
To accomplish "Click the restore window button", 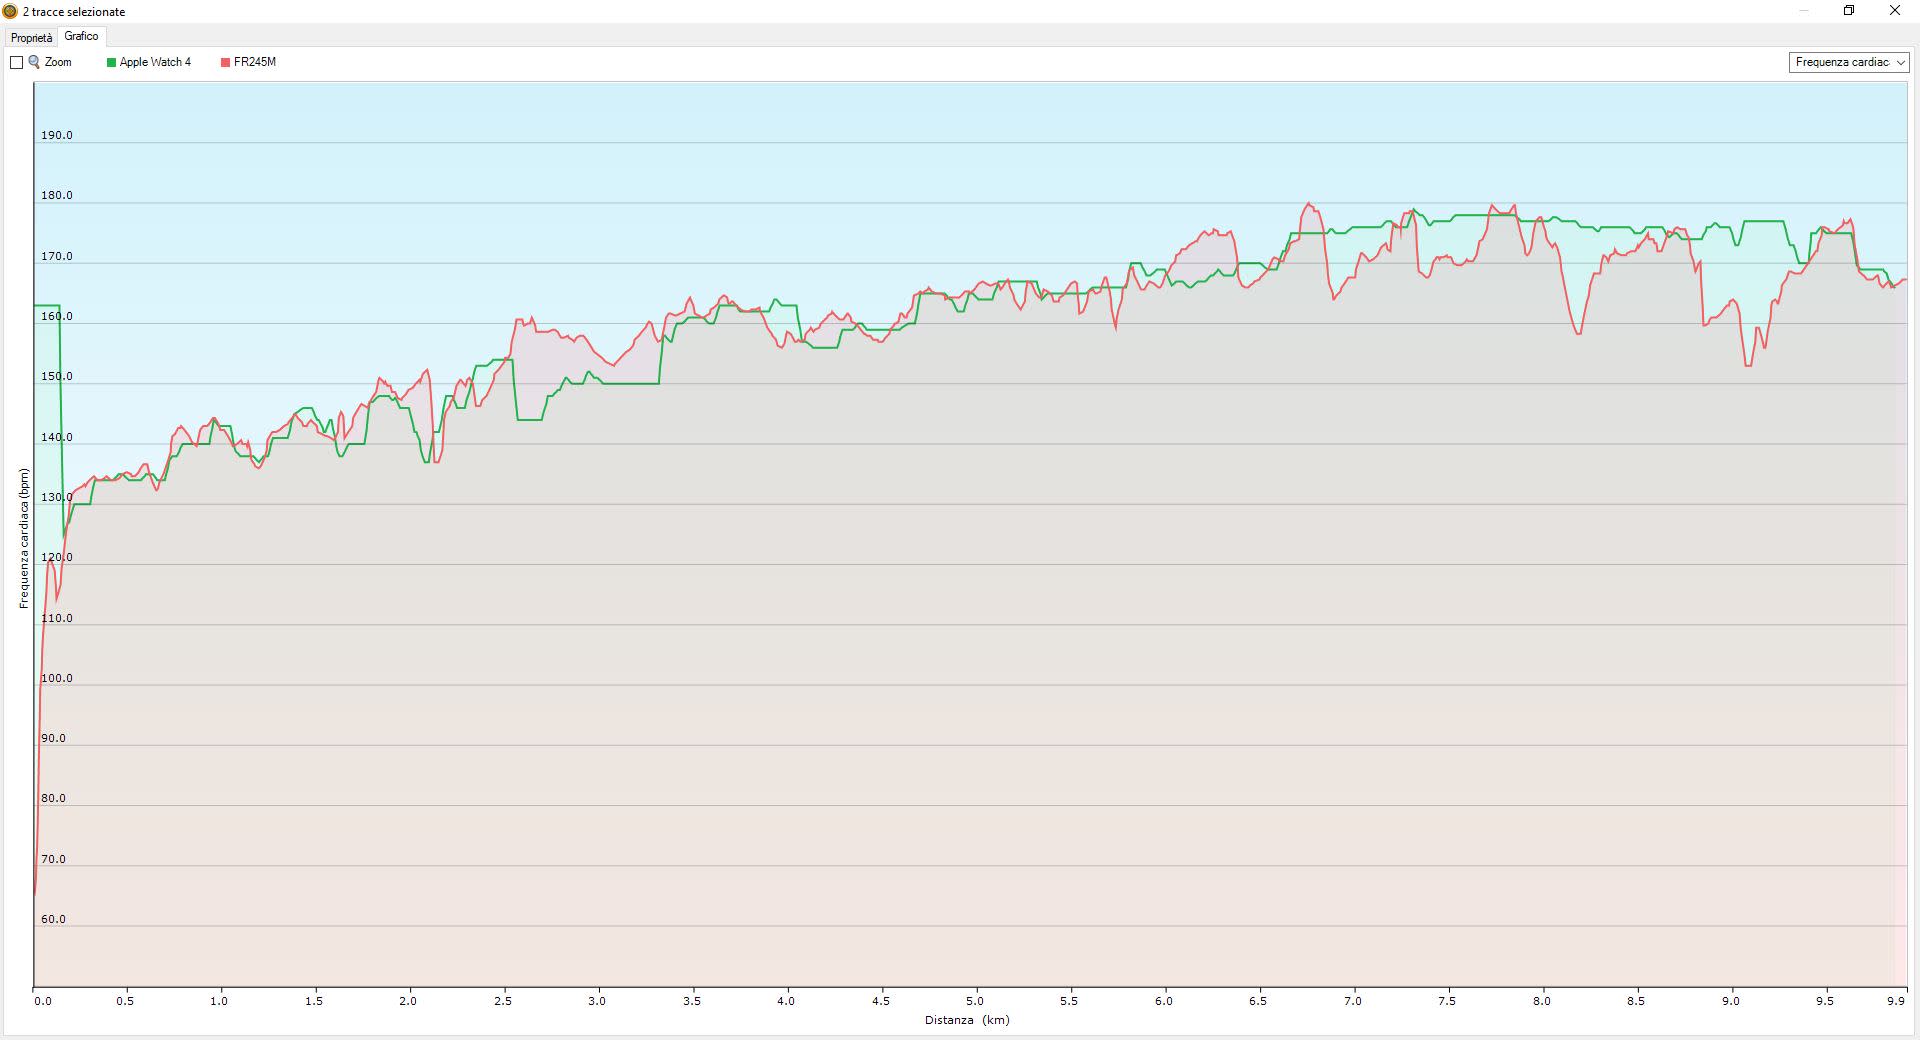I will pyautogui.click(x=1849, y=11).
